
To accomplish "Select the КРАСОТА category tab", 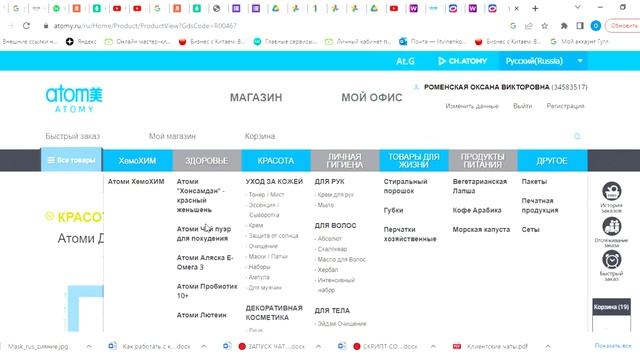I will point(276,160).
